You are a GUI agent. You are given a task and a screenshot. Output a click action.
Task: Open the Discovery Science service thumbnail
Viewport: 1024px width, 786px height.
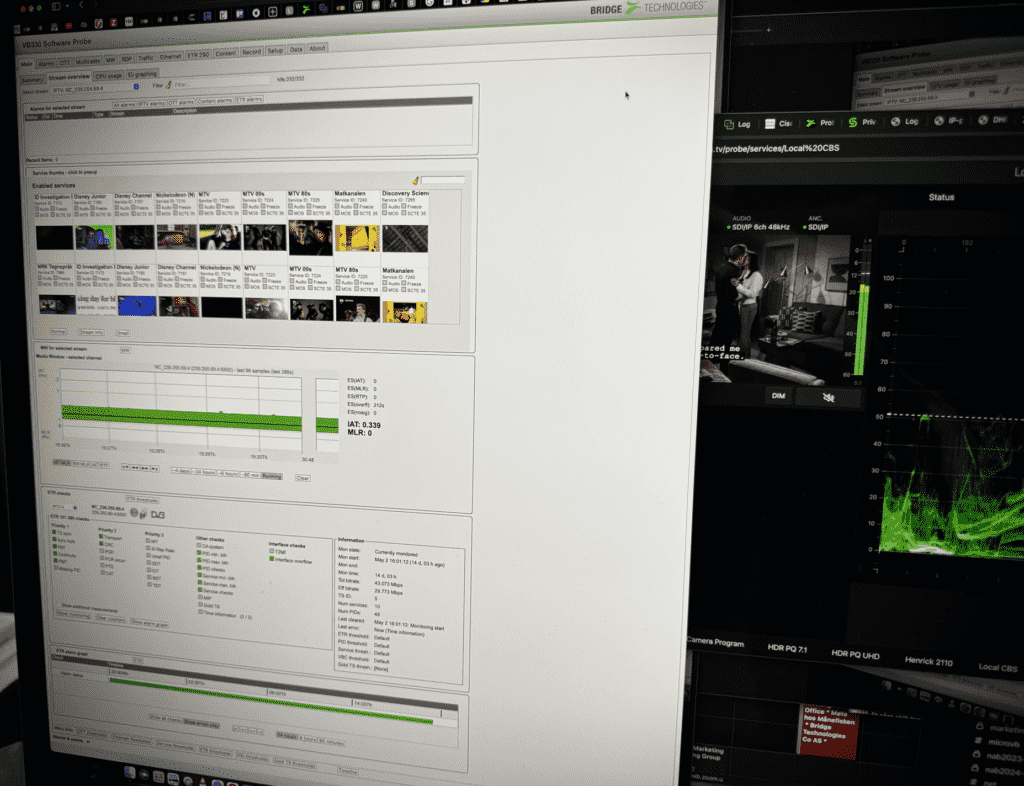(405, 239)
